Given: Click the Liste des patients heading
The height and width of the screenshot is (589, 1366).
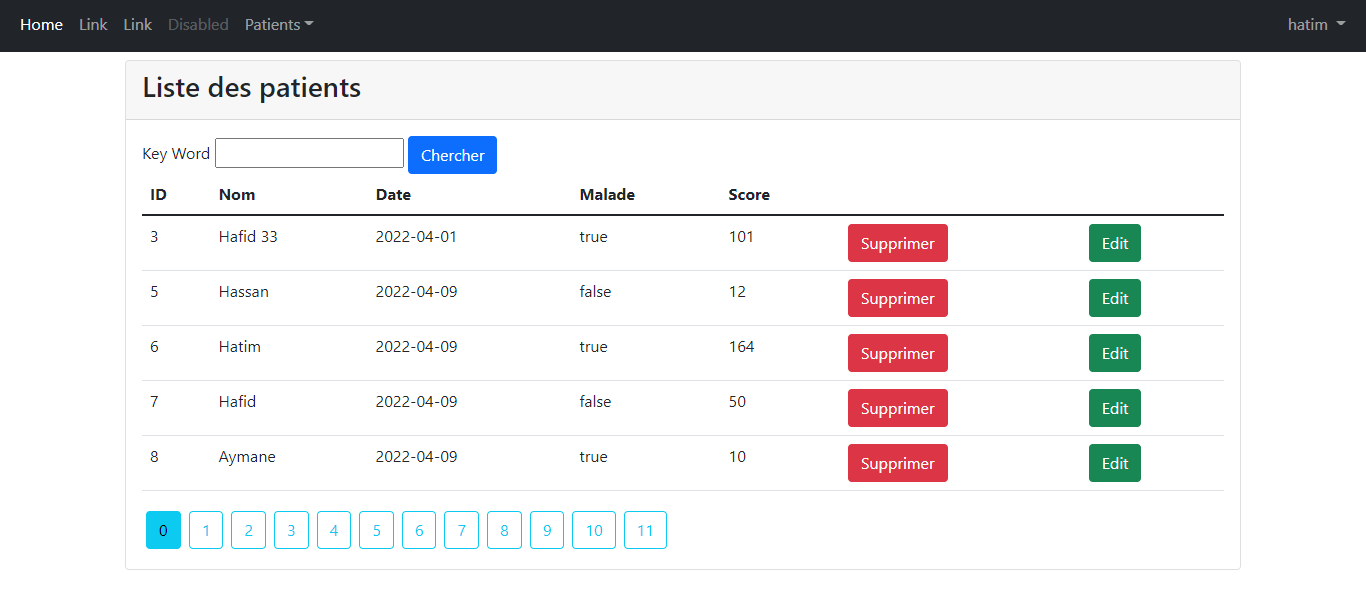Looking at the screenshot, I should [x=251, y=88].
